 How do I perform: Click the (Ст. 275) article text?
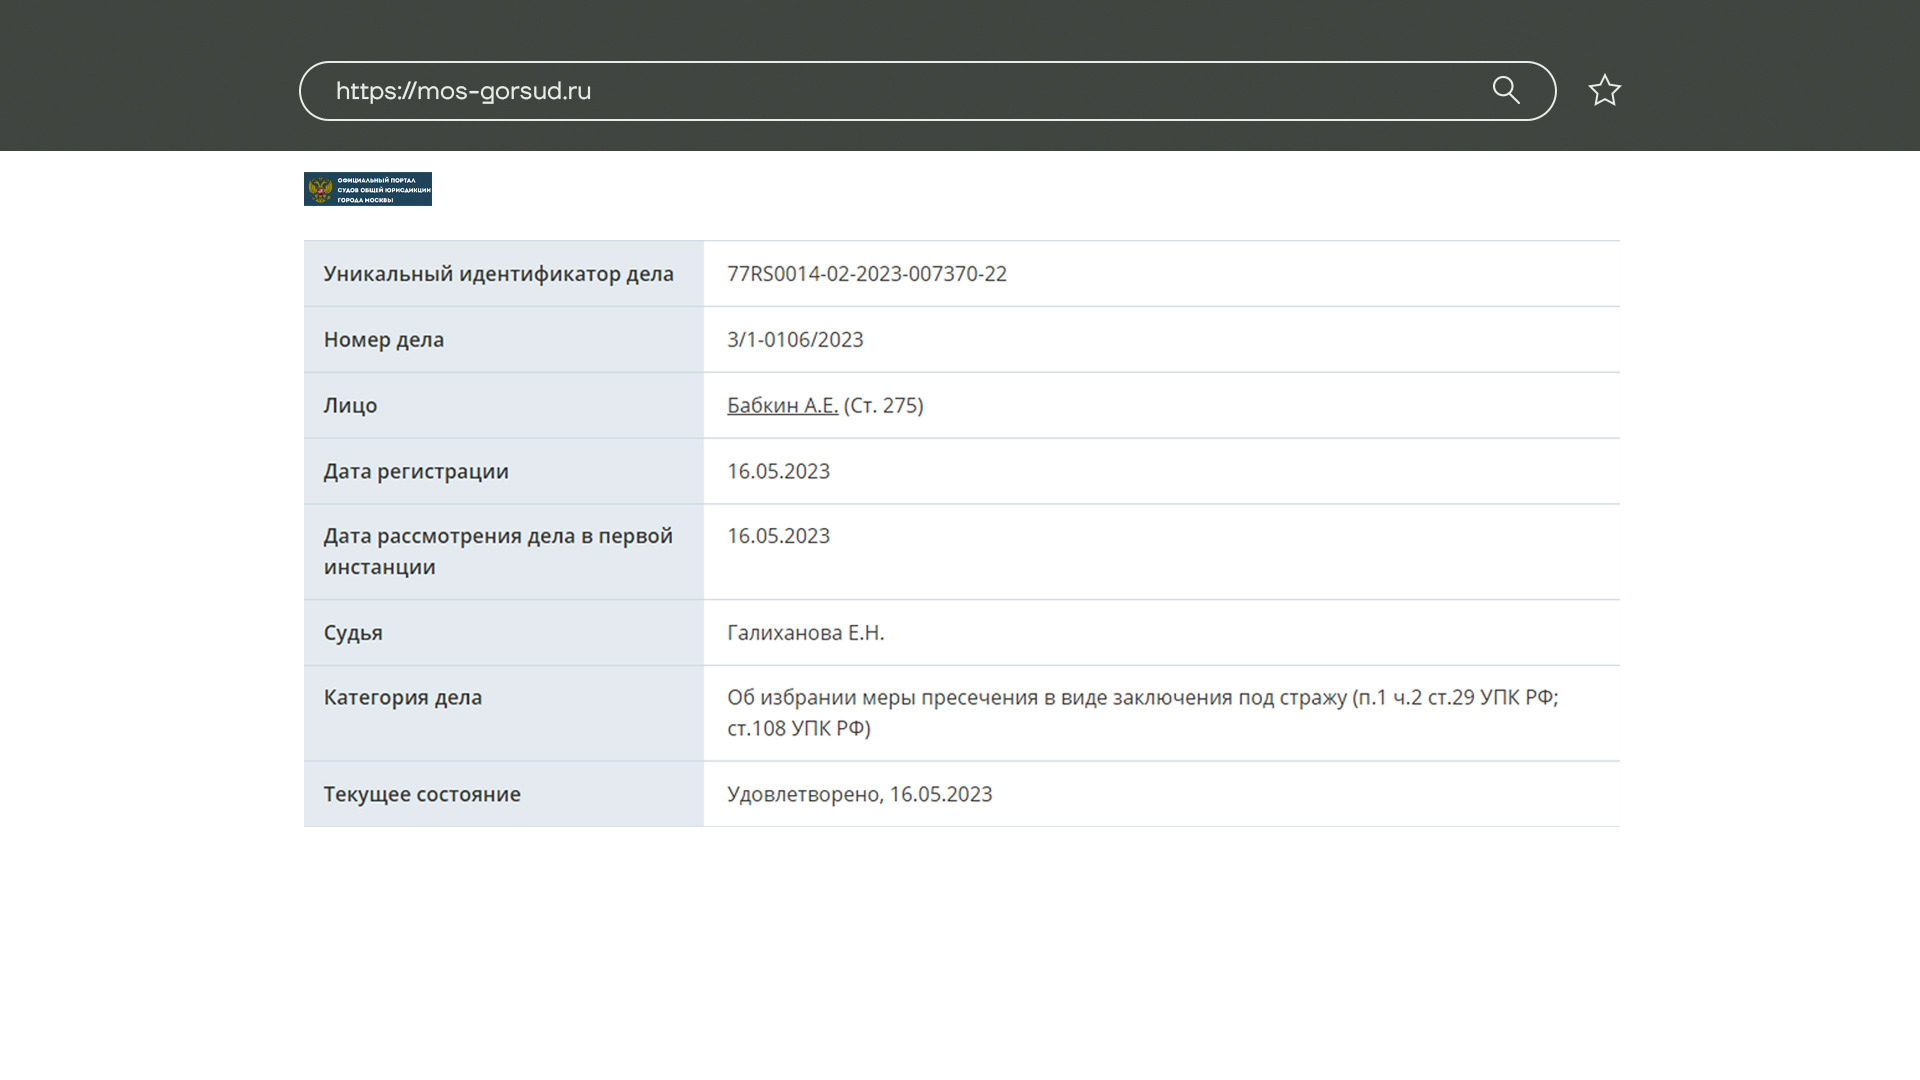[883, 405]
